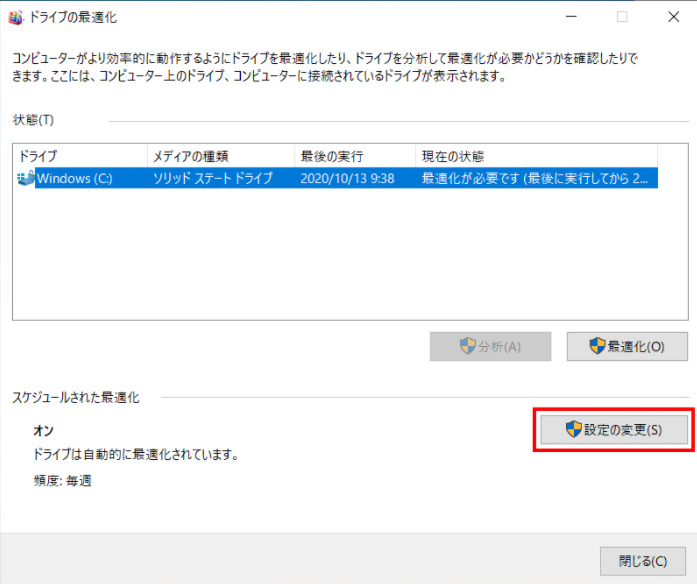Open 設定の変更(S) settings change button
The height and width of the screenshot is (584, 697).
tap(614, 430)
